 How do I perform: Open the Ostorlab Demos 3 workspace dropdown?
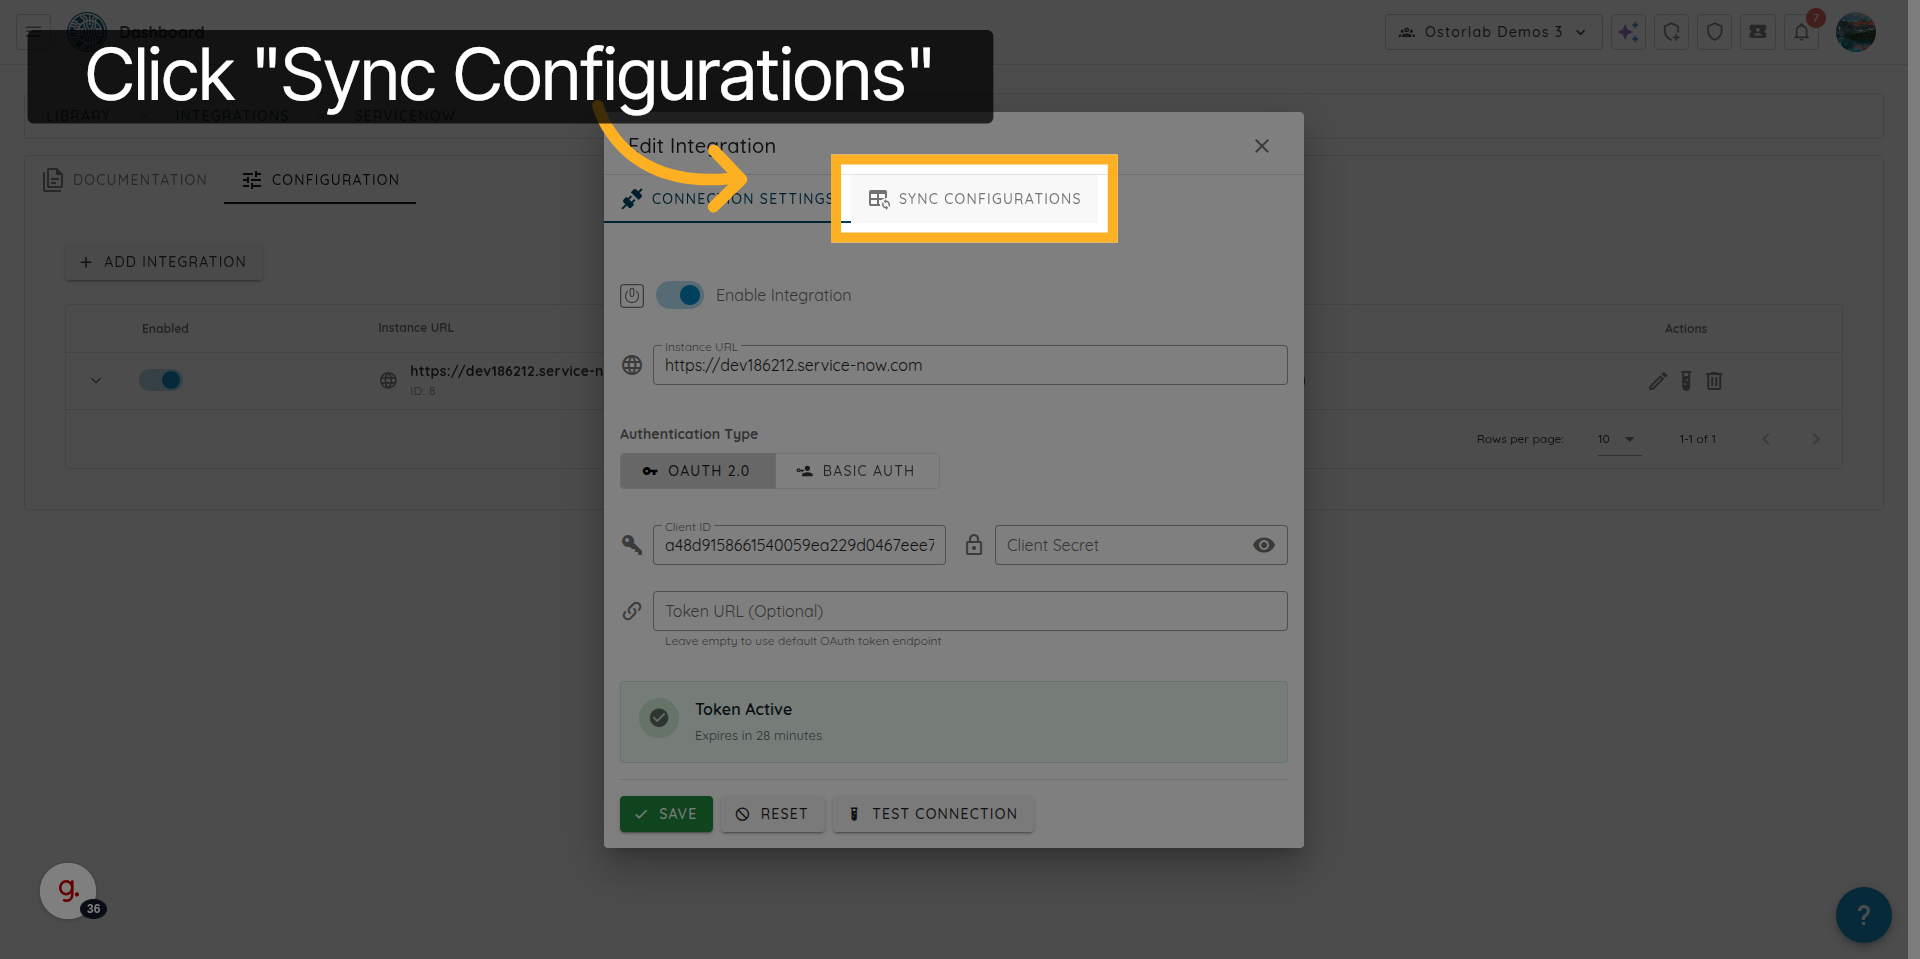(1493, 31)
